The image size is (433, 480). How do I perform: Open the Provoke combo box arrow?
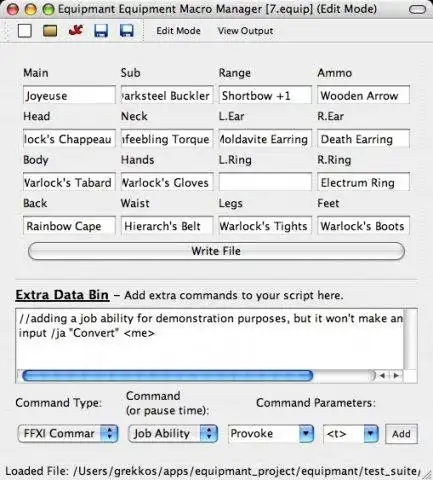pyautogui.click(x=306, y=433)
